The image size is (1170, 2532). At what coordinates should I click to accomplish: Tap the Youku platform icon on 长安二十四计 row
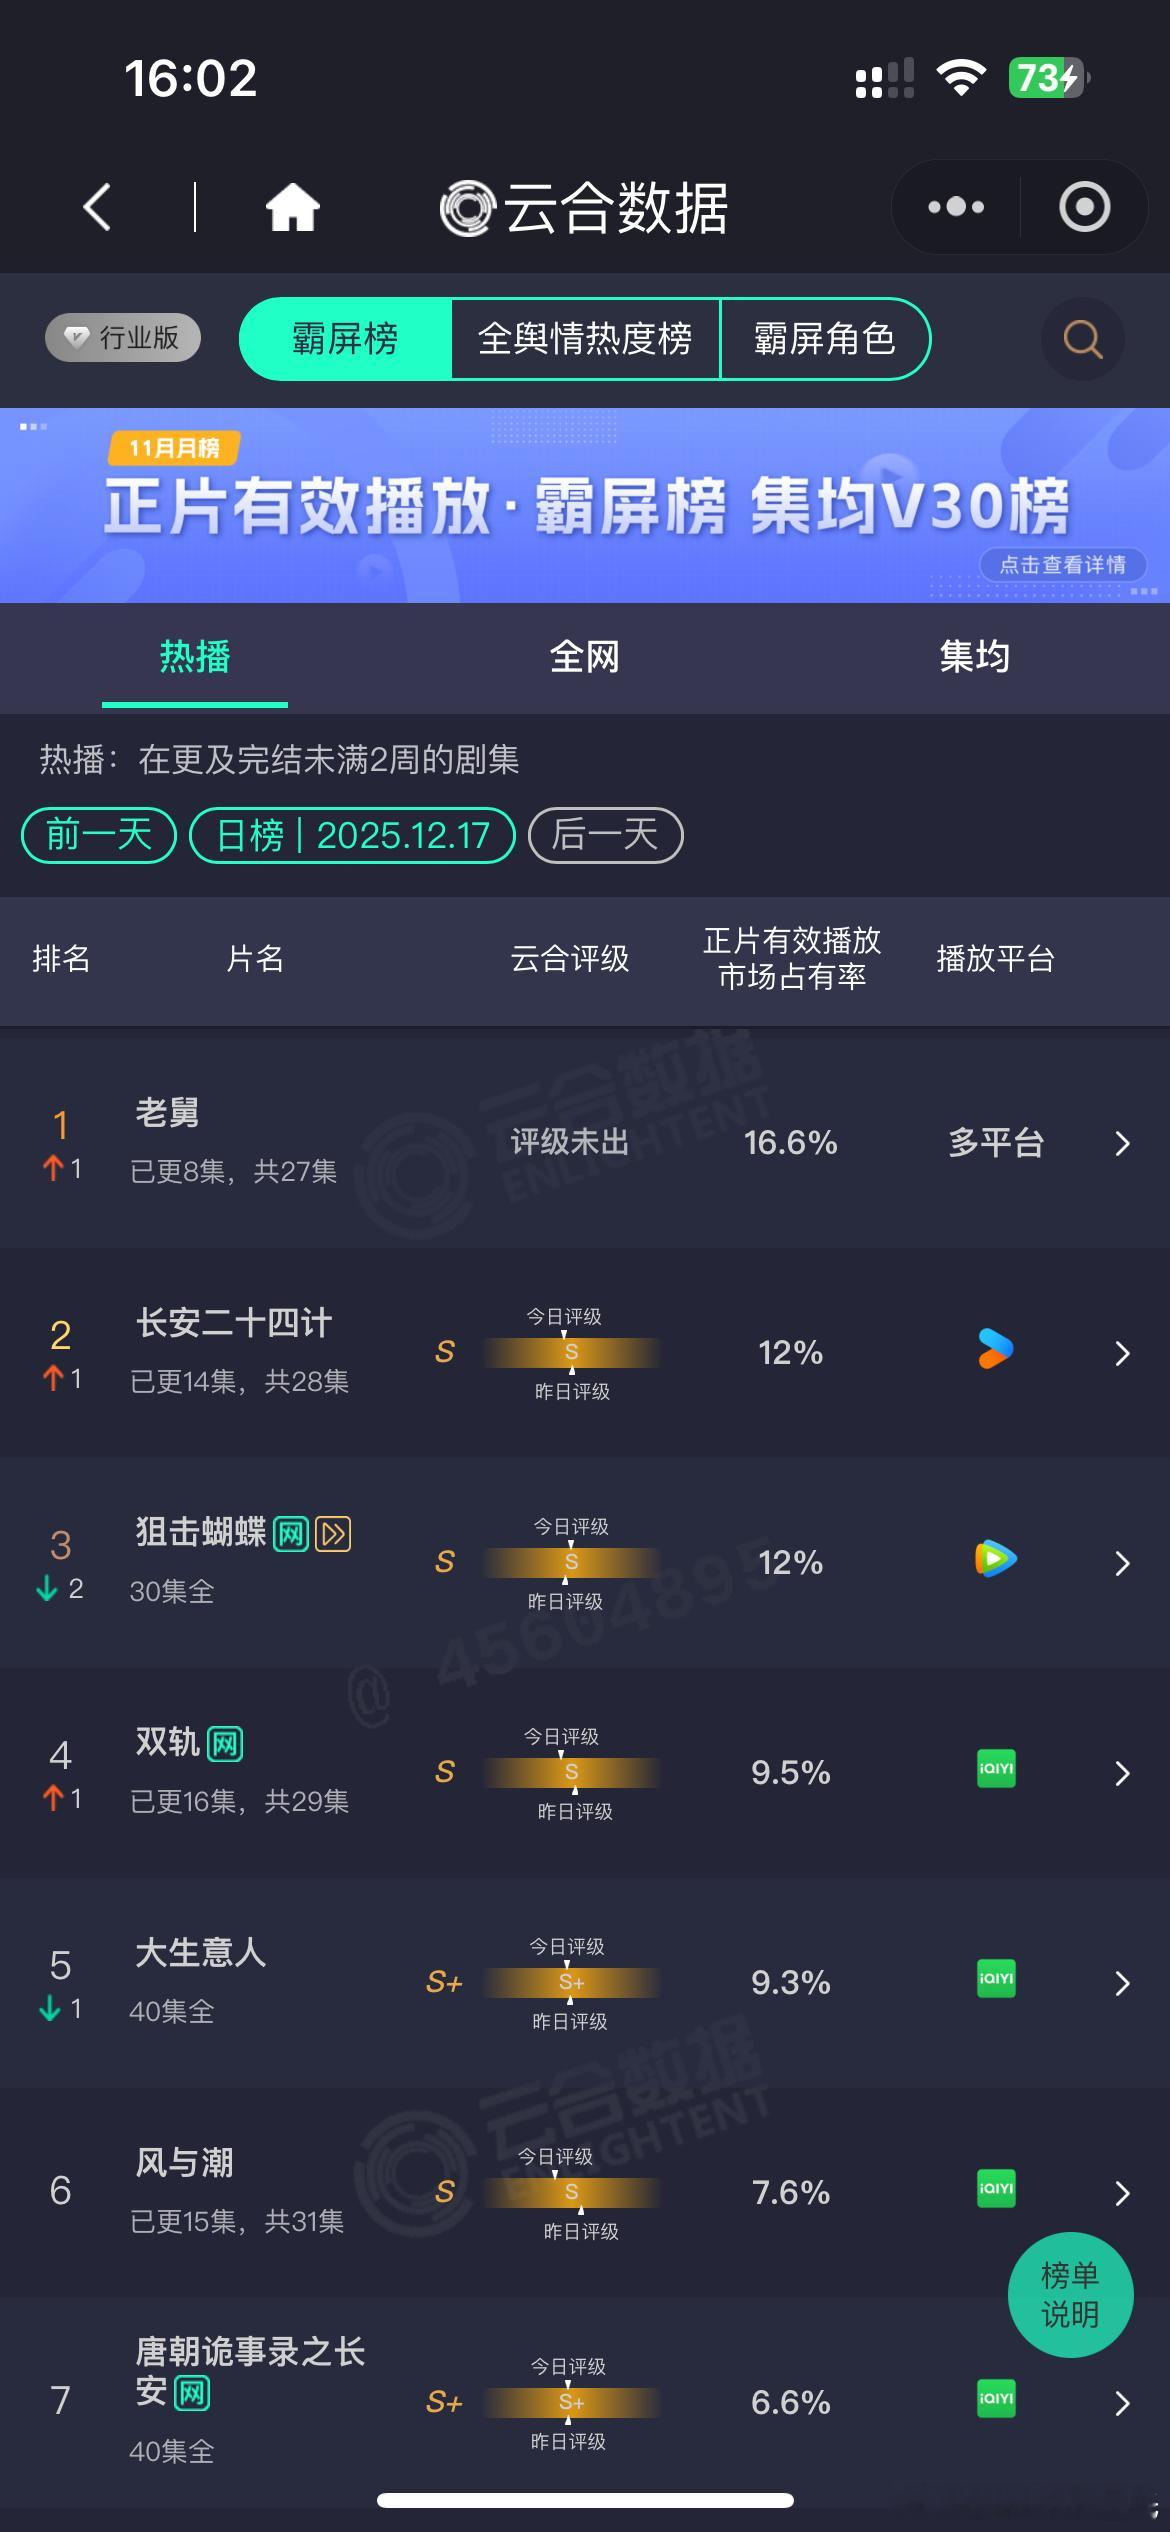pyautogui.click(x=994, y=1350)
